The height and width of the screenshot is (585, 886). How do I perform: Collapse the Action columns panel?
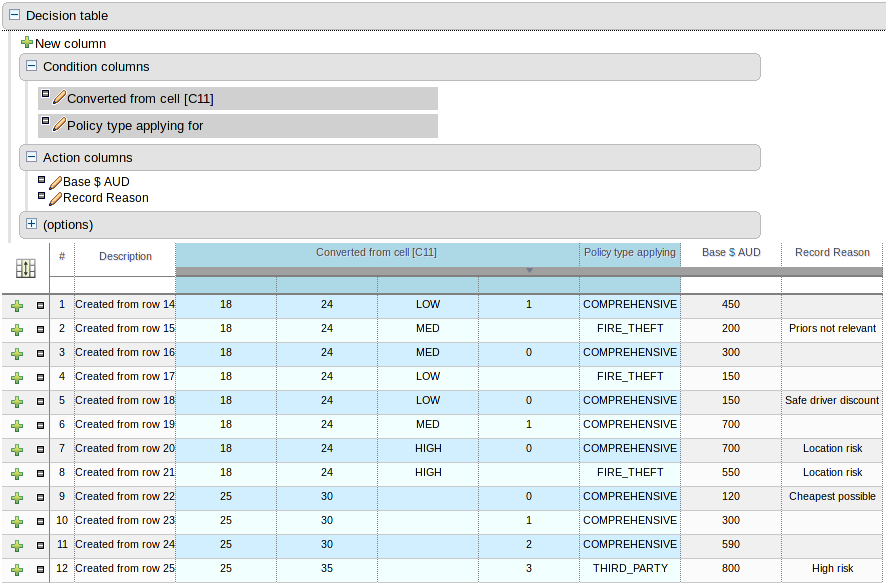[x=31, y=158]
